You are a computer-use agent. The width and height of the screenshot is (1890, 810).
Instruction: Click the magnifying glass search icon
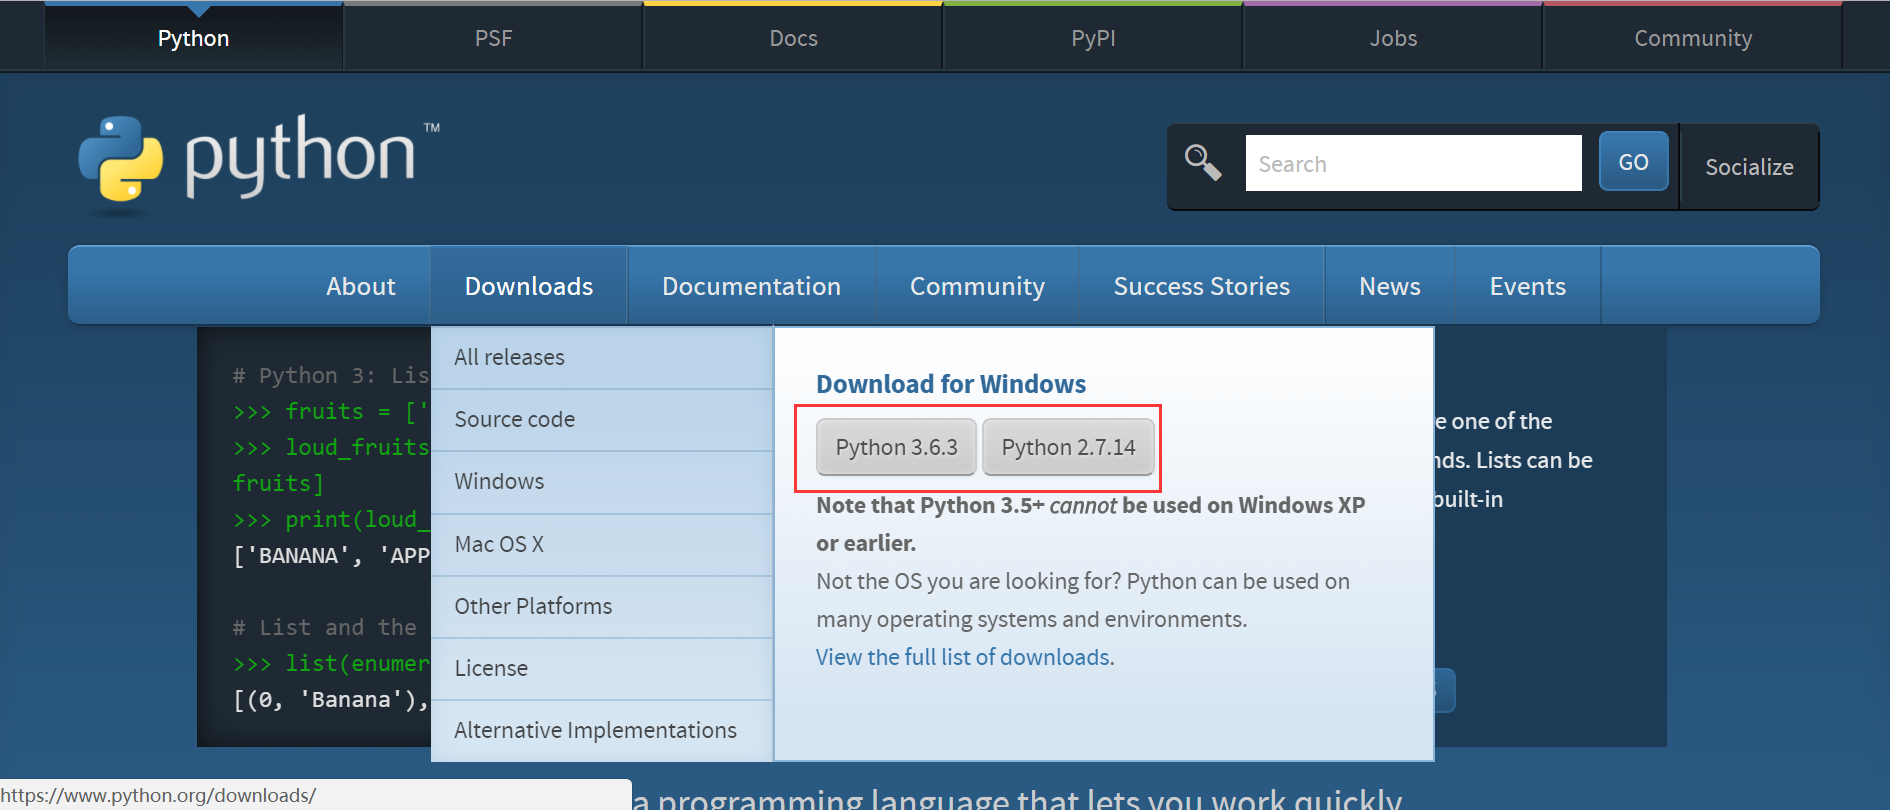tap(1203, 162)
